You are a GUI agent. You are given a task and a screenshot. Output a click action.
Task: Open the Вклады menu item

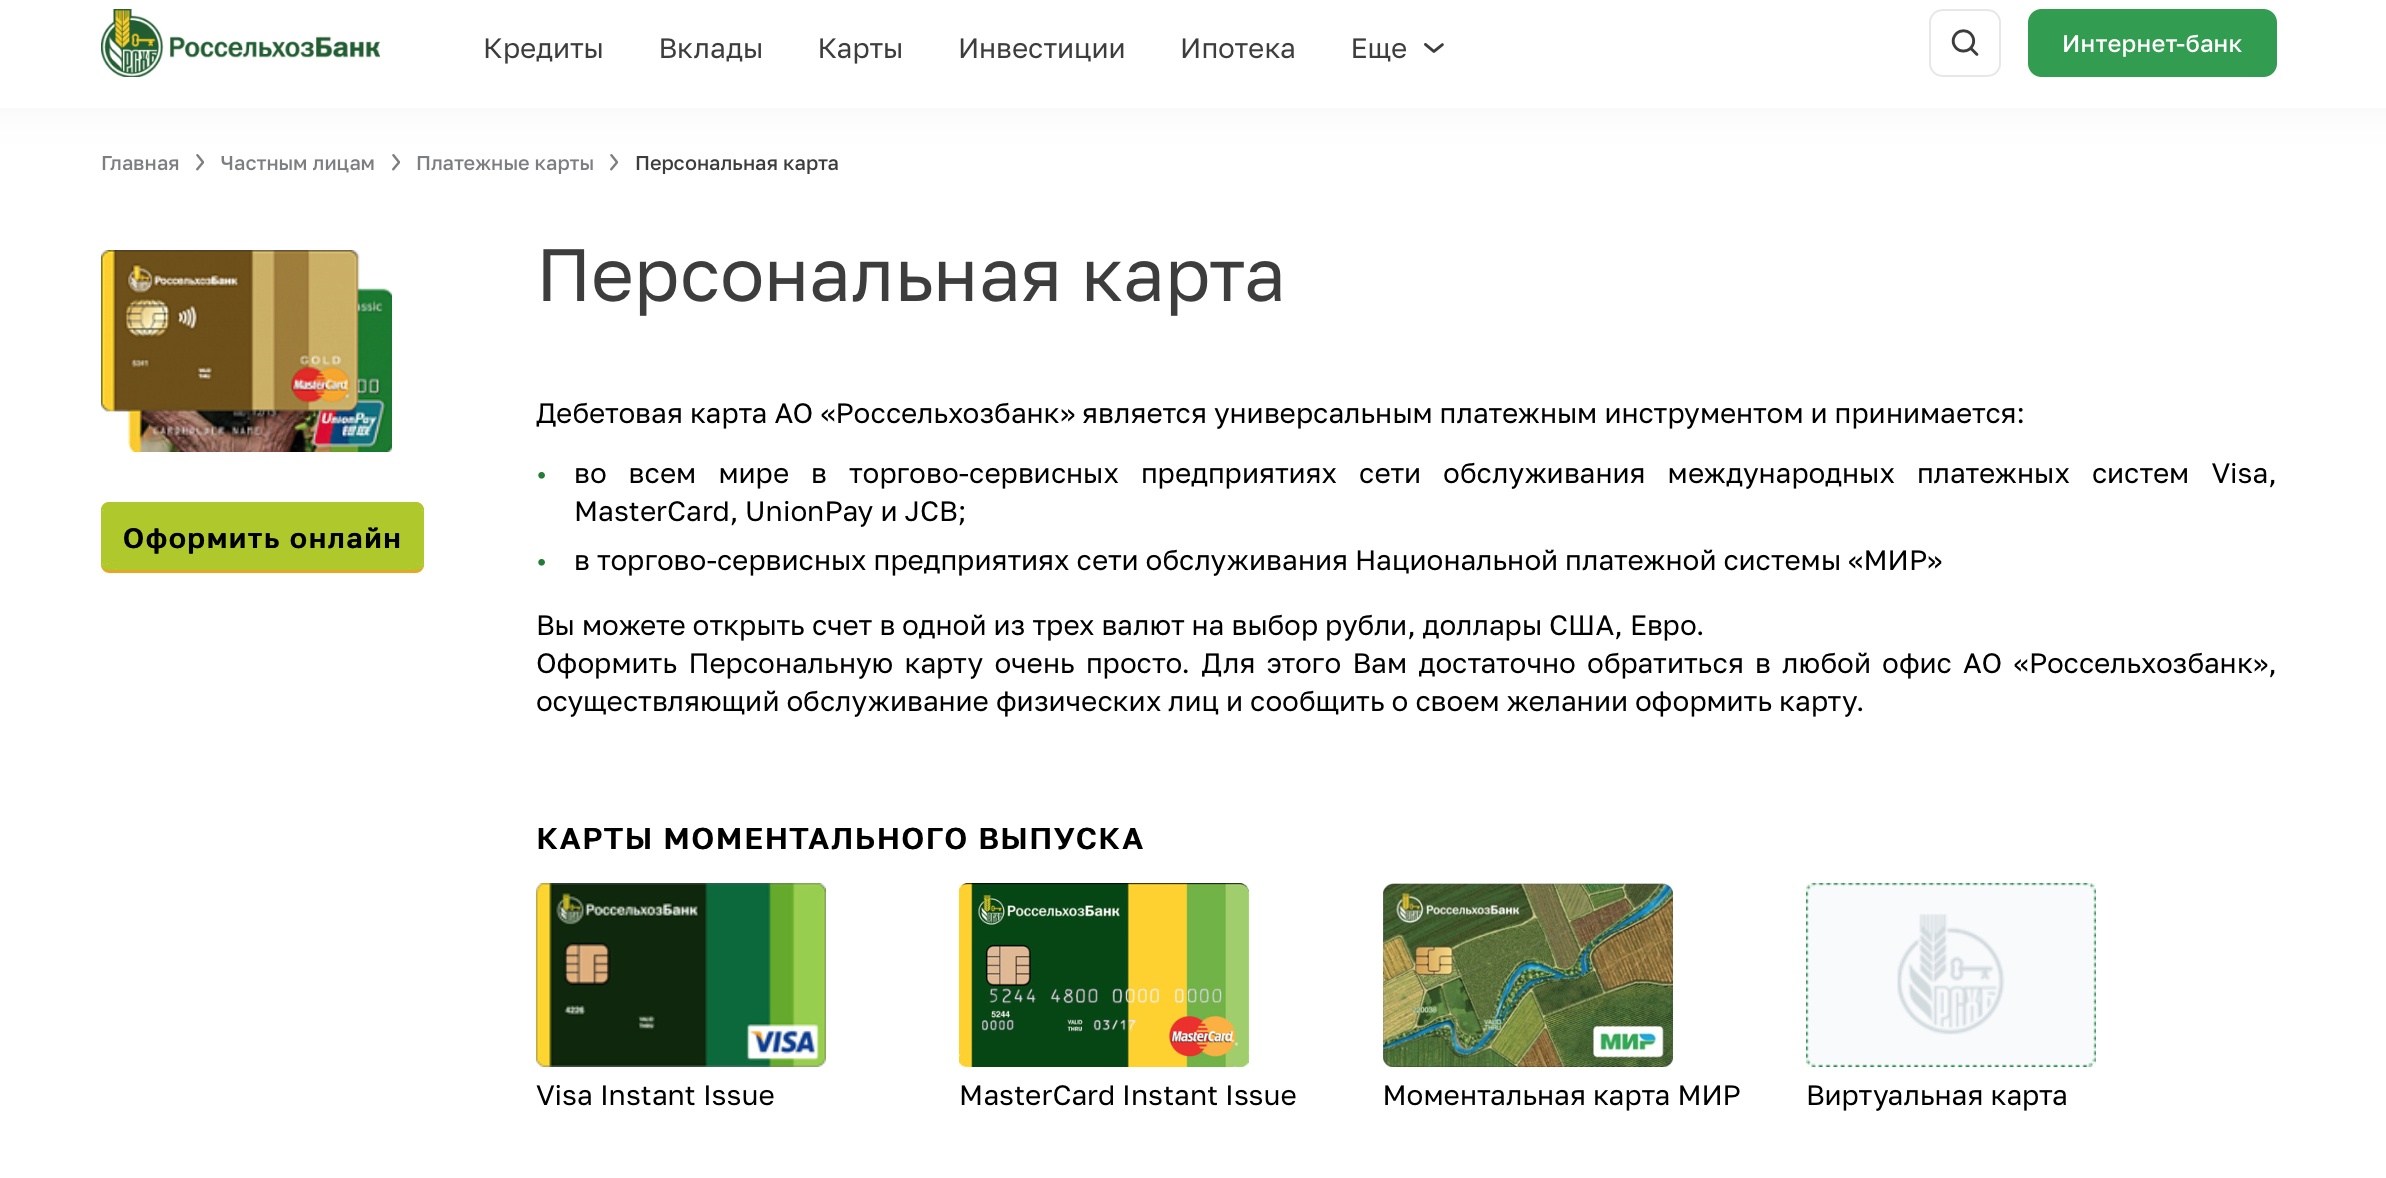[710, 48]
